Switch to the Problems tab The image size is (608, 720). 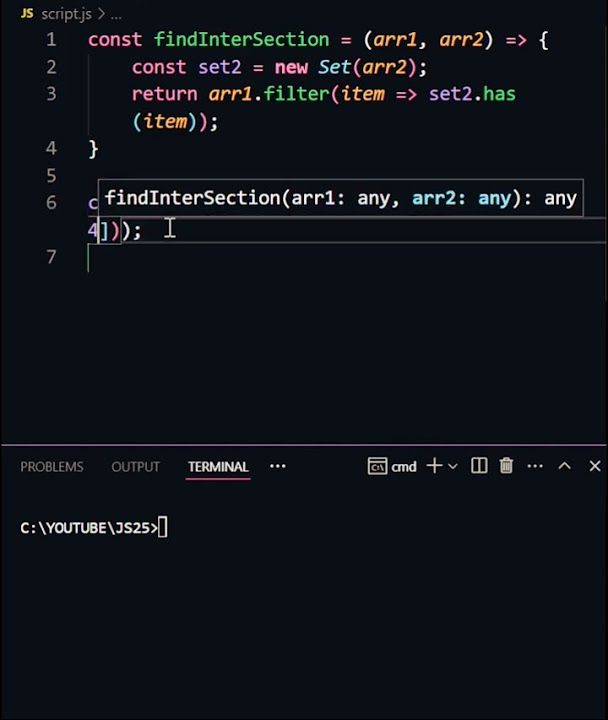(x=52, y=467)
